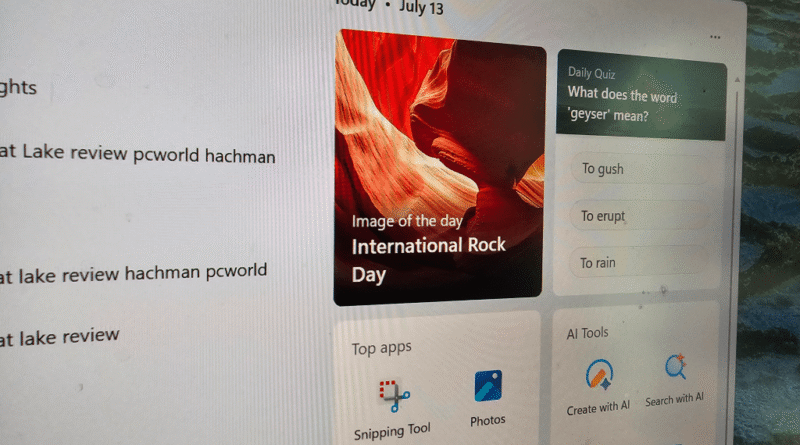The height and width of the screenshot is (445, 800).
Task: Open the Snipping Tool icon
Action: (x=394, y=395)
